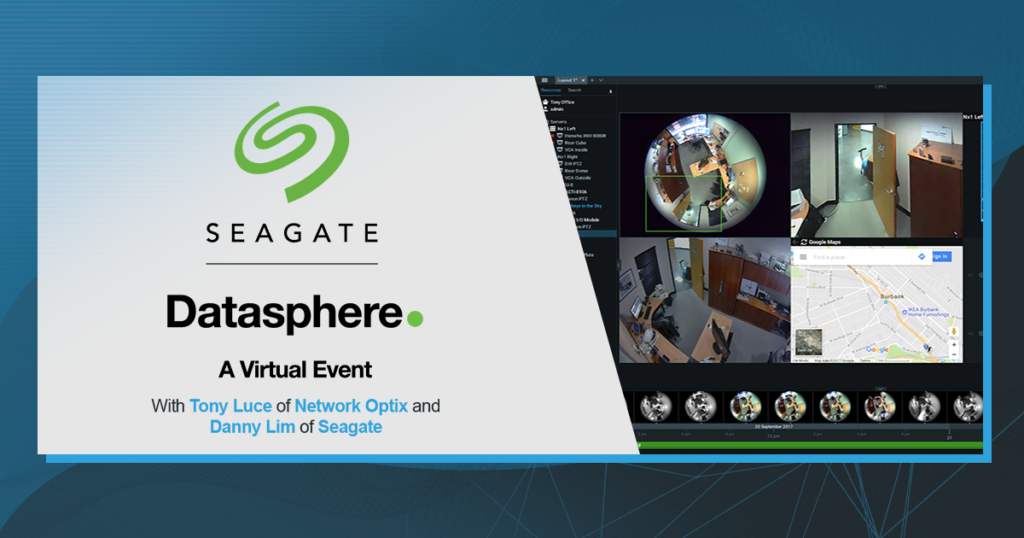The image size is (1024, 538).
Task: Select the Resources panel tab
Action: point(551,90)
